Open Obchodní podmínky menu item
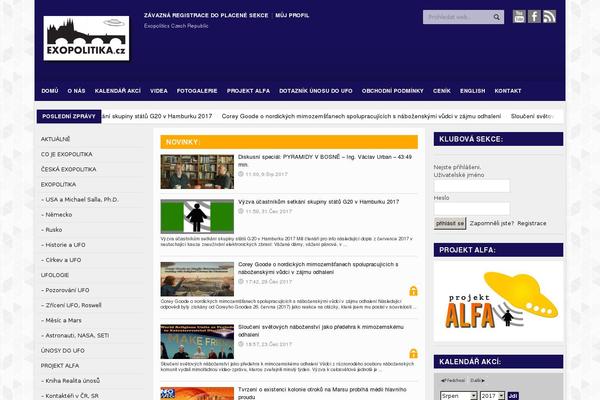600x400 pixels. click(393, 91)
